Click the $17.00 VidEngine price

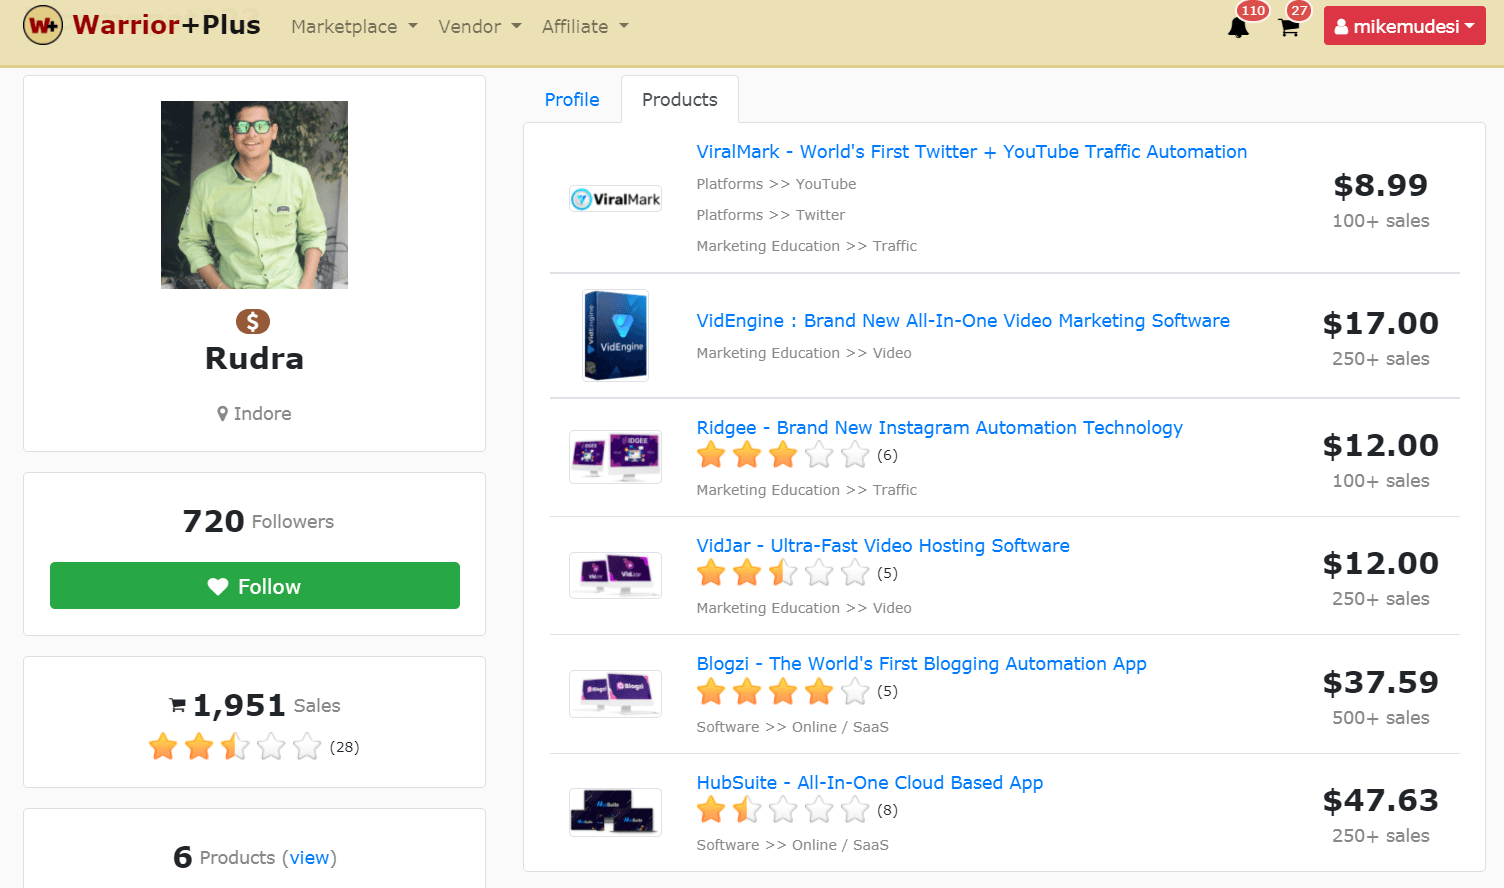coord(1381,324)
